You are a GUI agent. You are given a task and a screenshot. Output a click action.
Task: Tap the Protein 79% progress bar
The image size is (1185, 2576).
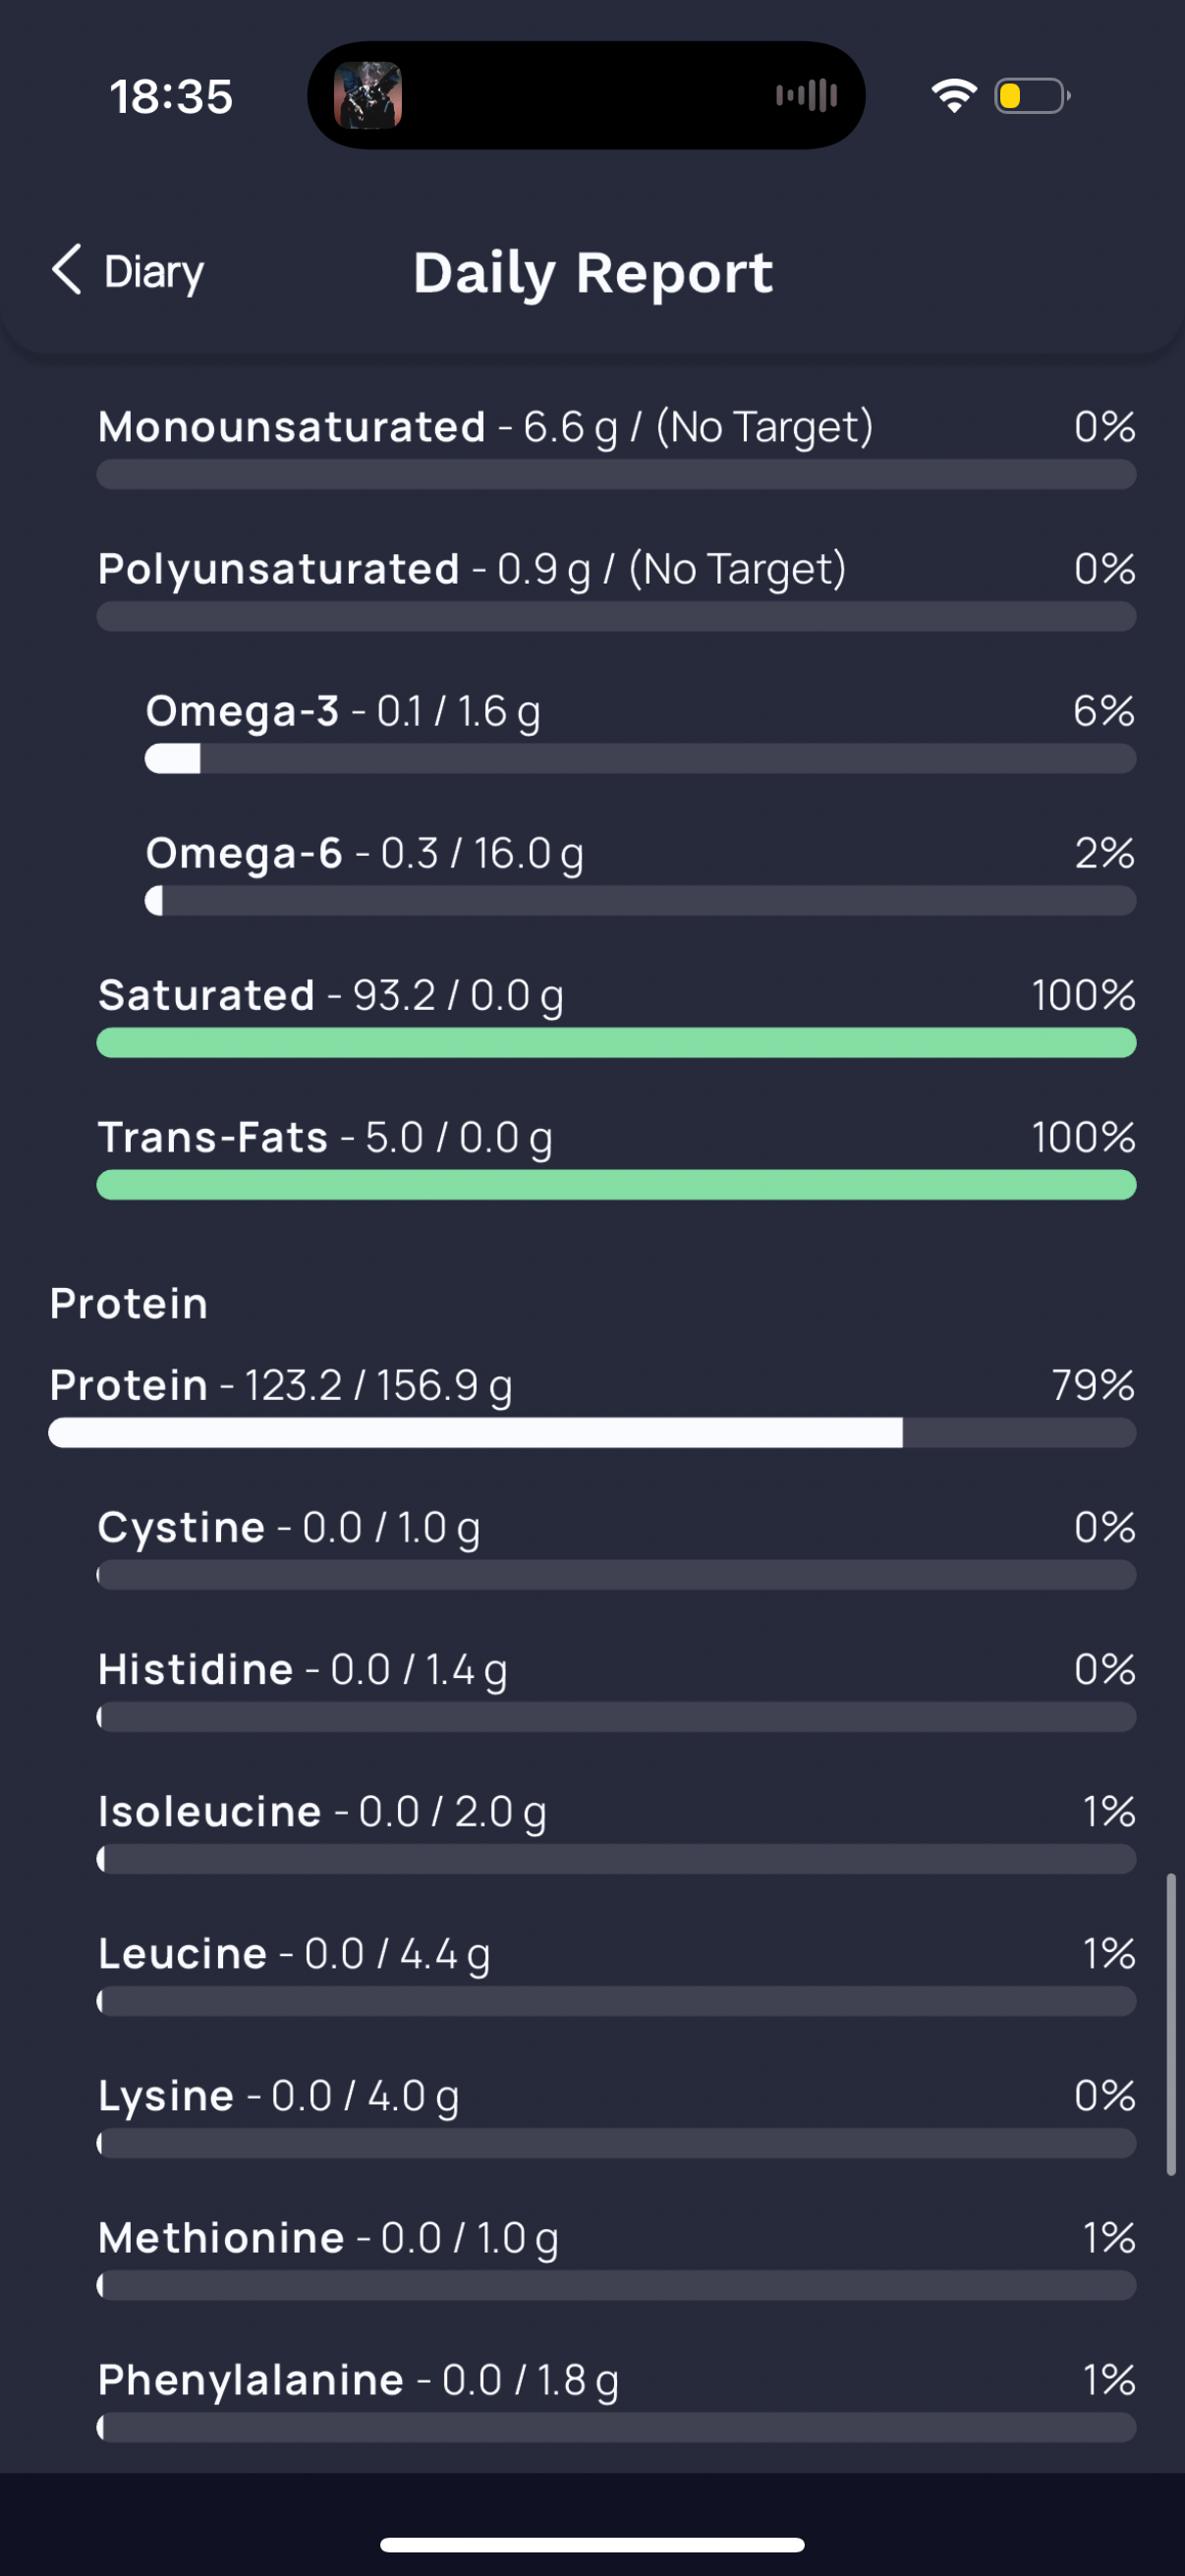click(592, 1433)
